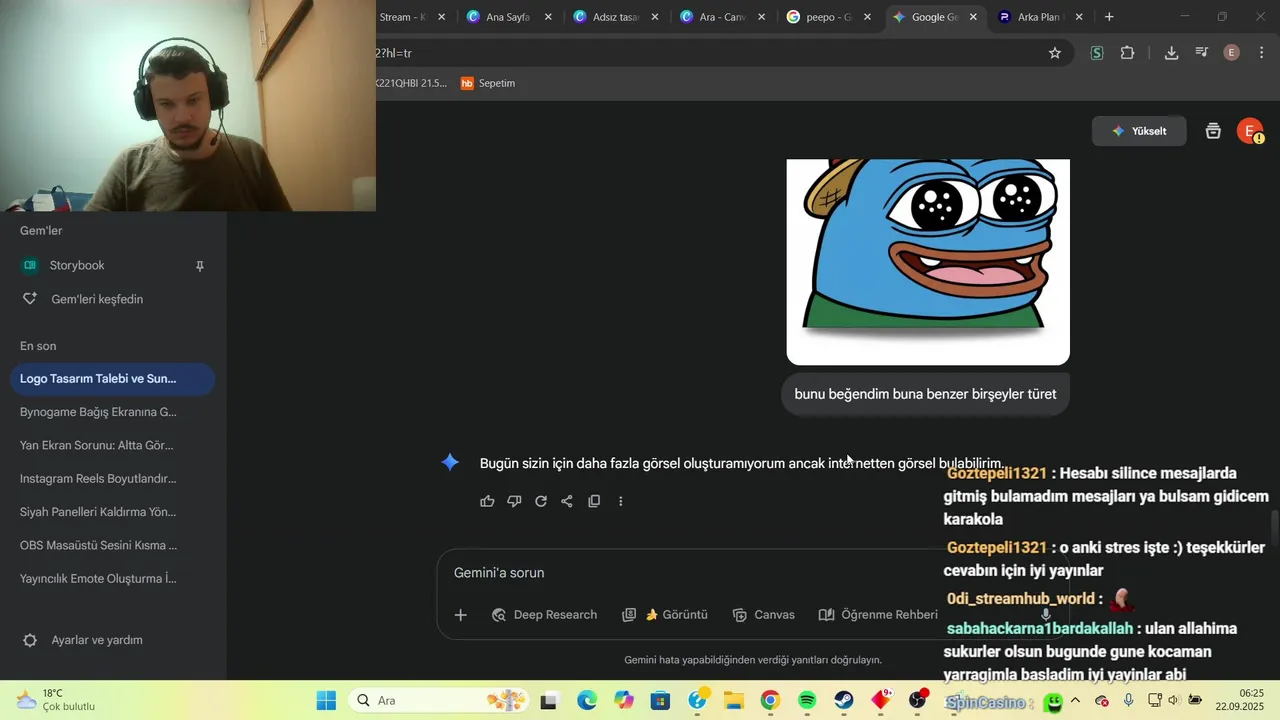
Task: Switch to the Stream tab
Action: [402, 17]
